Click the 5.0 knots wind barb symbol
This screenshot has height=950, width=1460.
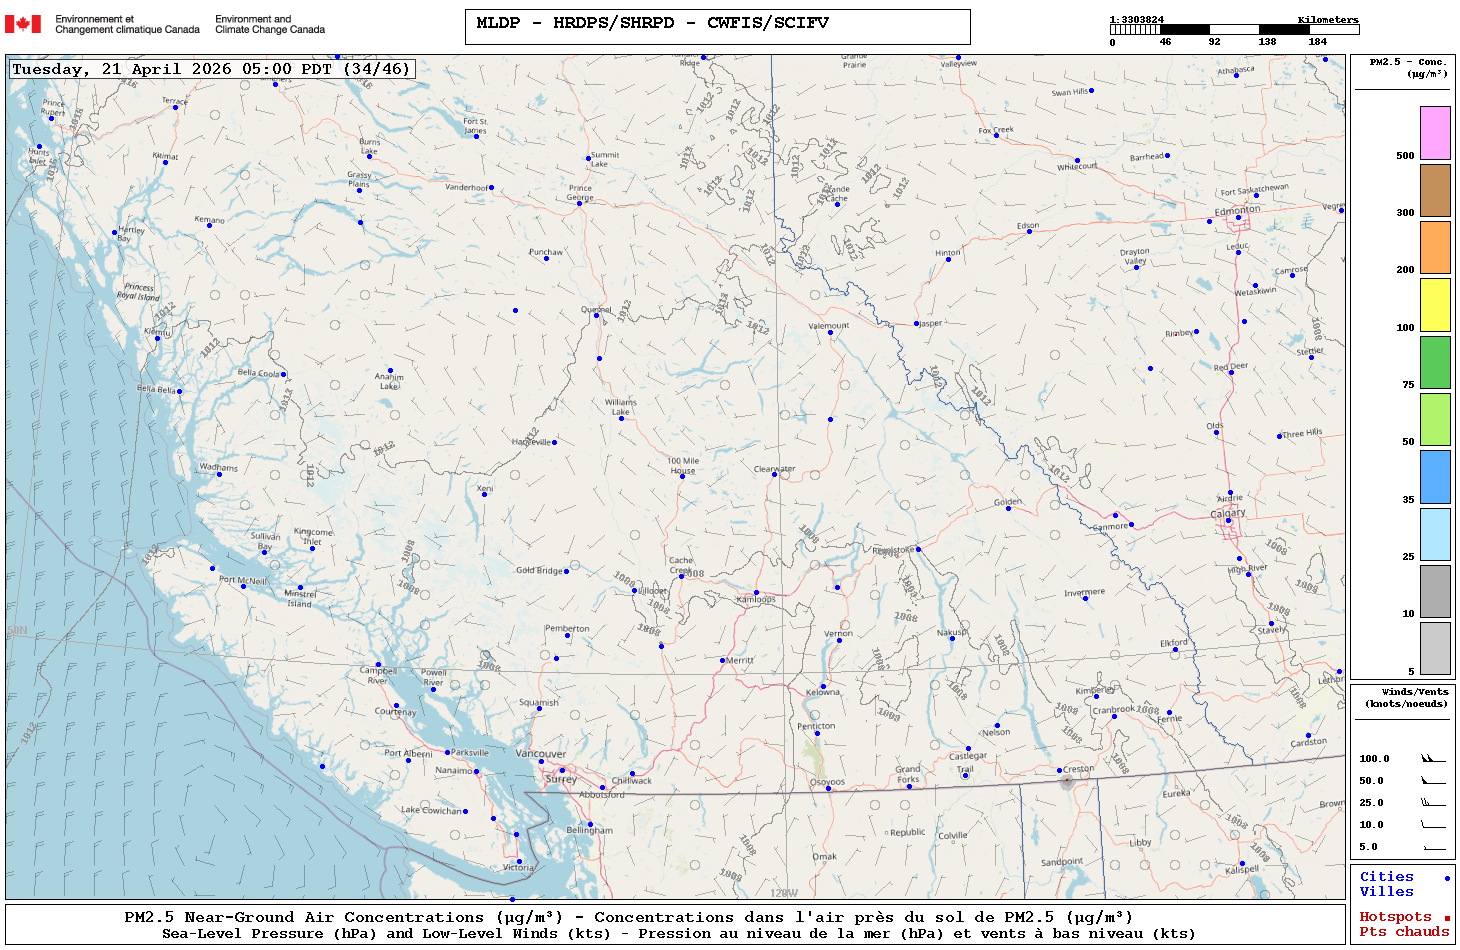click(1432, 847)
